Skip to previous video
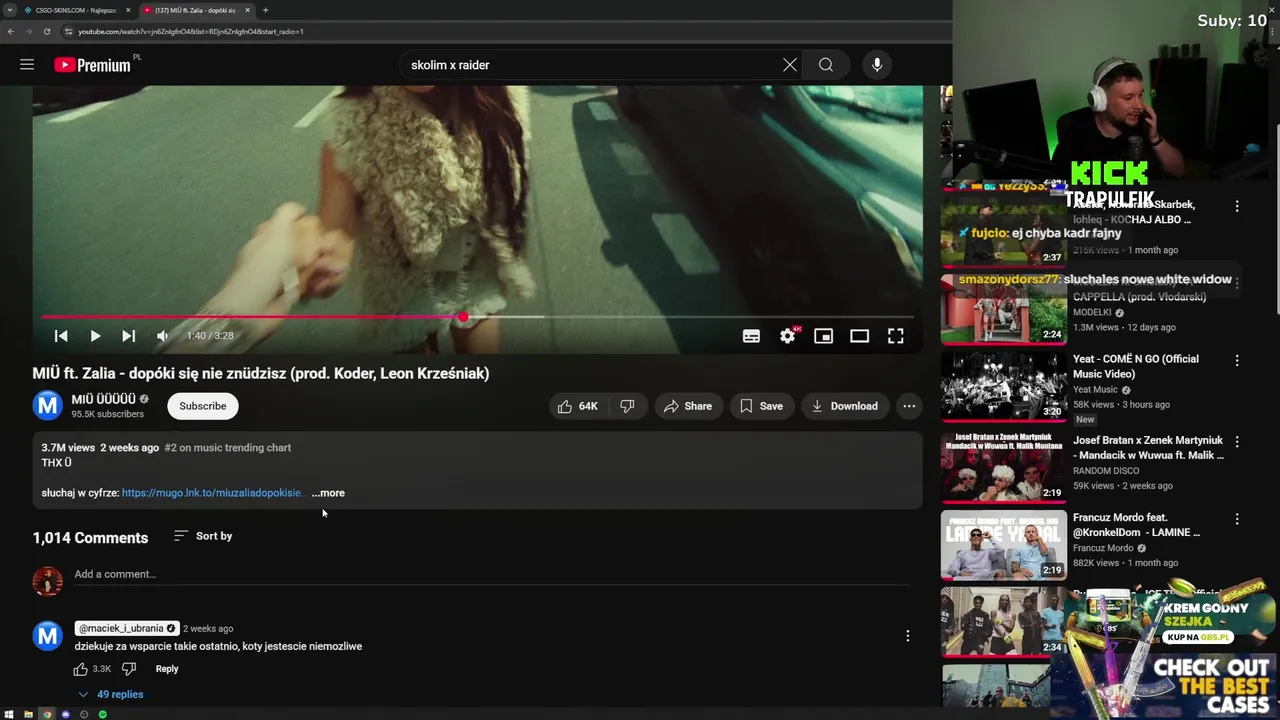Screen dimensions: 1280x720 (x=61, y=336)
